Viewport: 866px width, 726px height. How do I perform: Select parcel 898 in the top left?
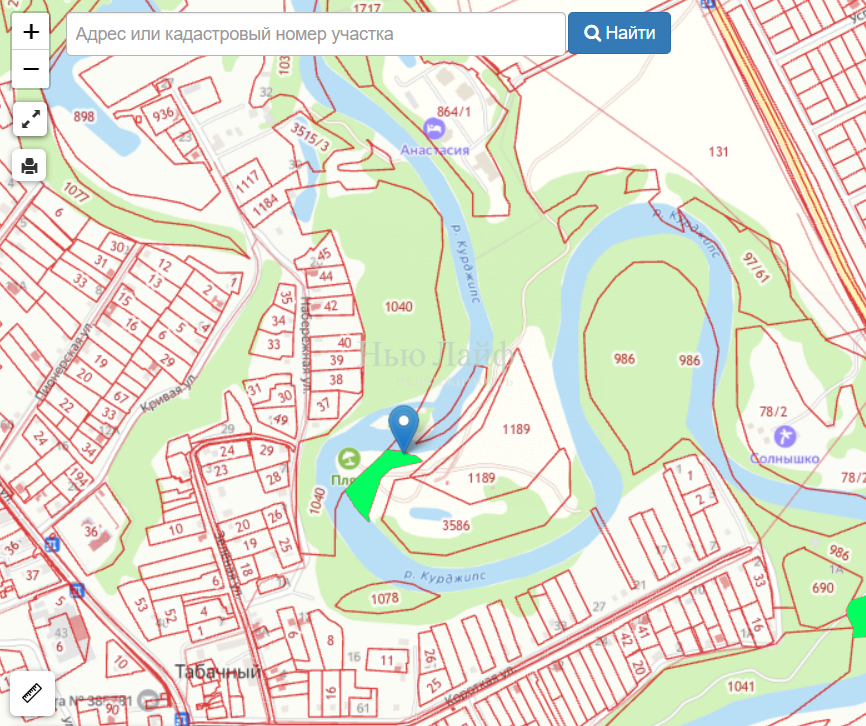tap(84, 117)
